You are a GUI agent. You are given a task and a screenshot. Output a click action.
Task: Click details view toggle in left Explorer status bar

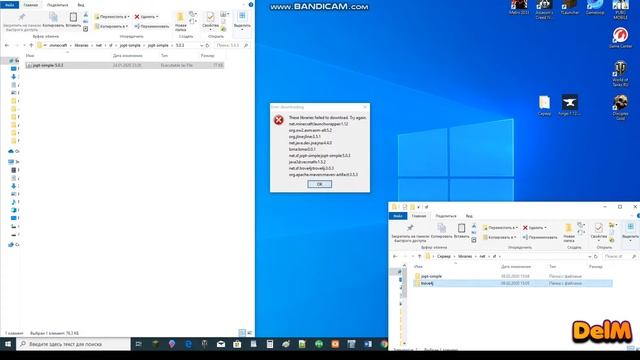[242, 333]
